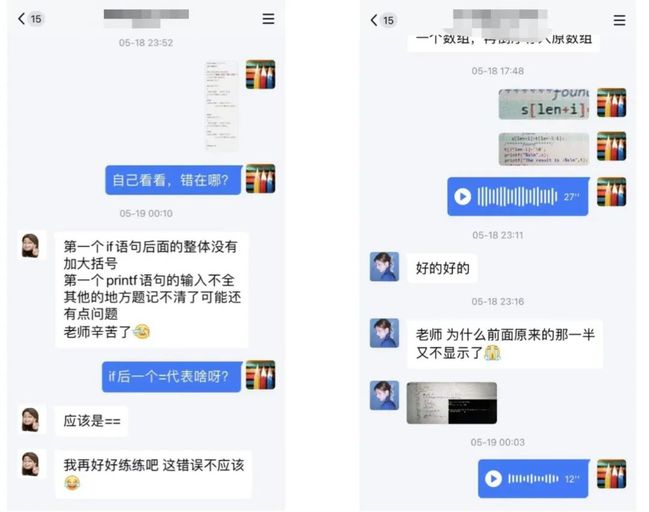Play the 27-second voice message
The image size is (649, 512).
pos(463,197)
